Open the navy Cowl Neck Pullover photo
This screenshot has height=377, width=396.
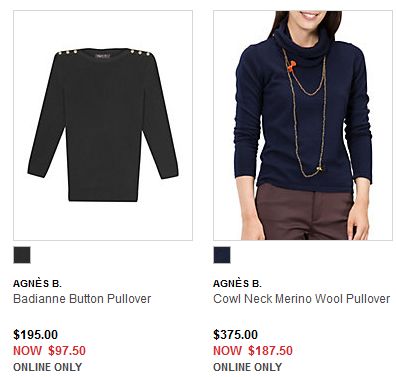coord(303,125)
